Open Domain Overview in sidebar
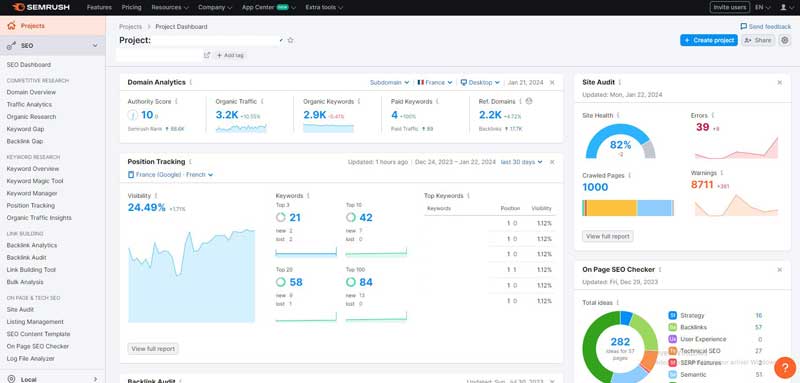 (31, 92)
